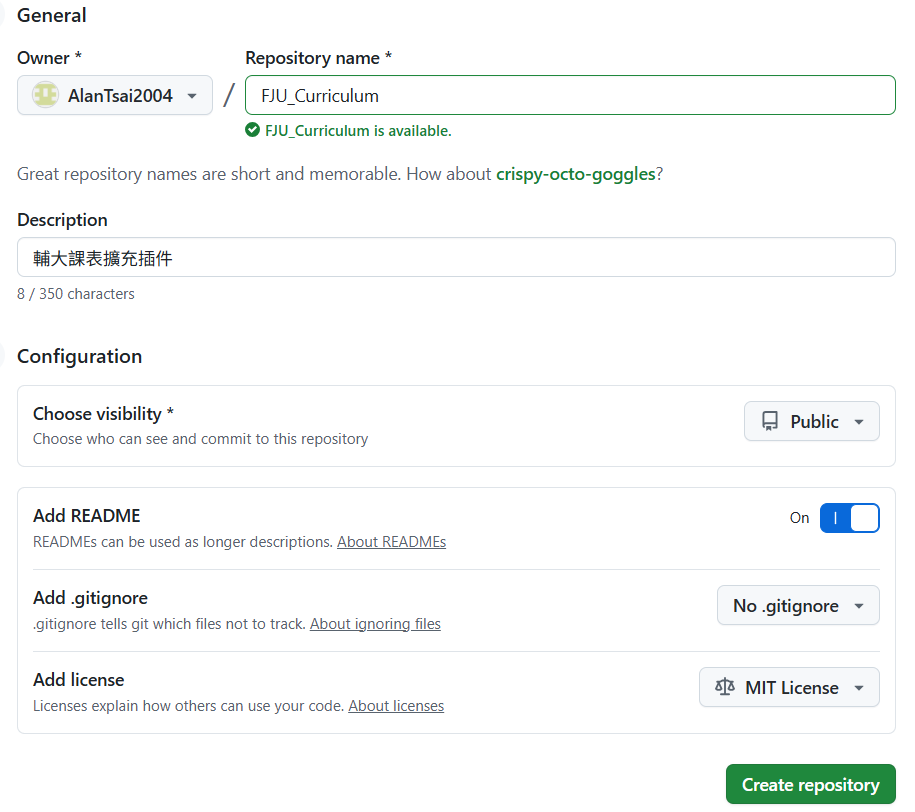Image resolution: width=915 pixels, height=812 pixels.
Task: Open the MIT License dropdown
Action: click(789, 687)
